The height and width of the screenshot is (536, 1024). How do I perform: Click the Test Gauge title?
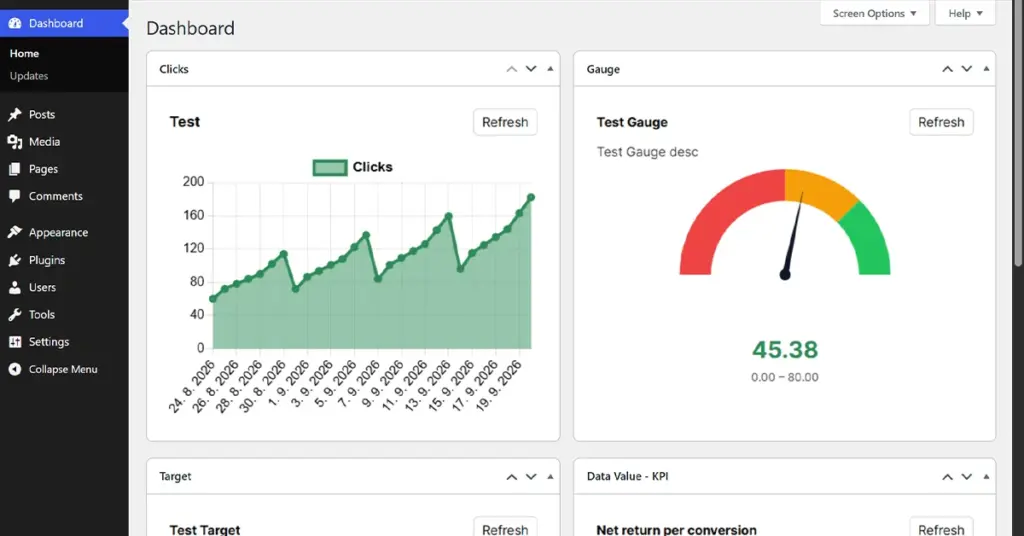pyautogui.click(x=632, y=122)
